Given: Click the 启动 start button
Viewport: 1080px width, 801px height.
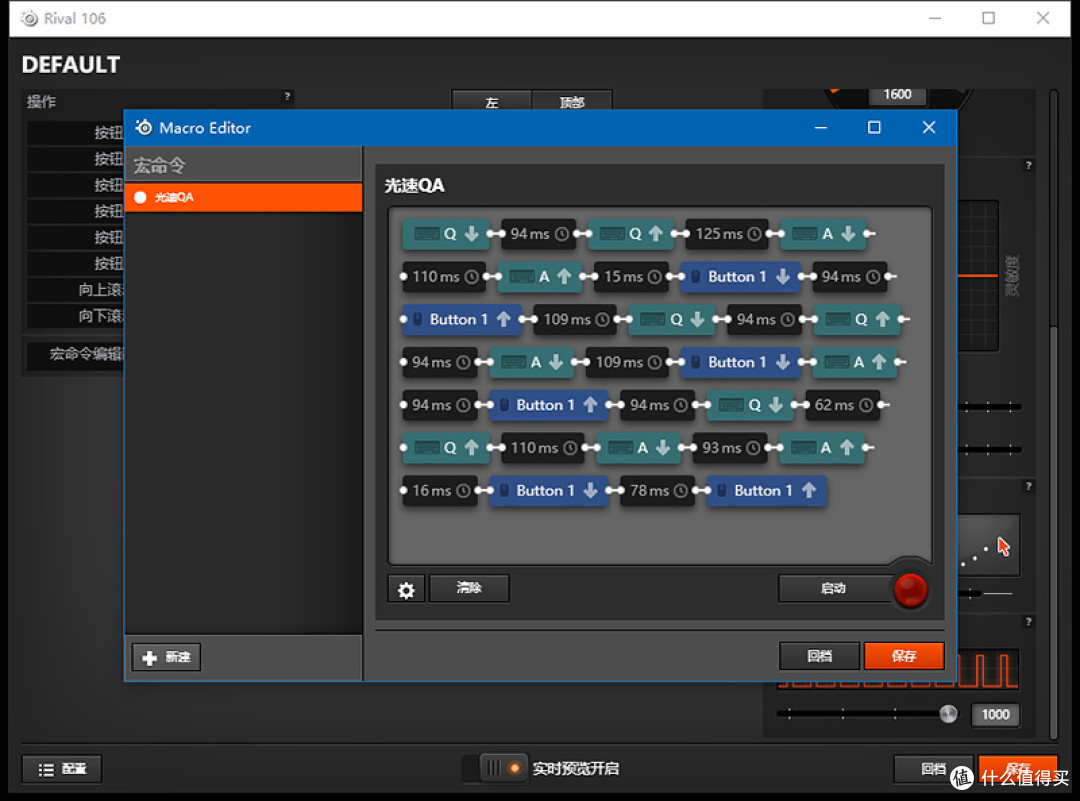Looking at the screenshot, I should pos(833,588).
